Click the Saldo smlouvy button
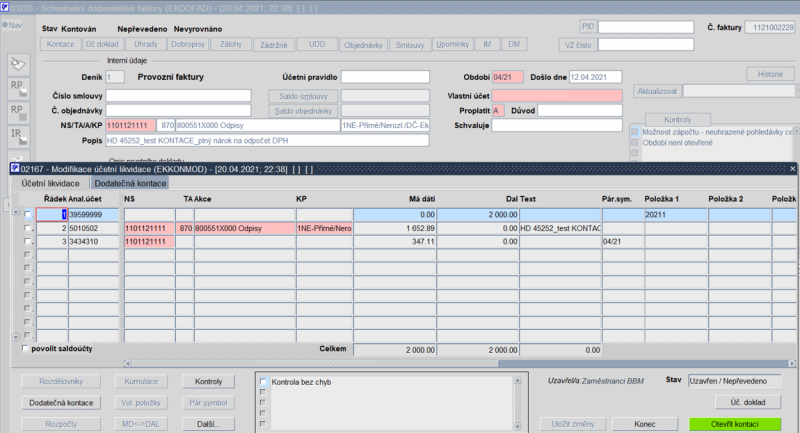Viewport: 800px width, 433px height. point(303,96)
